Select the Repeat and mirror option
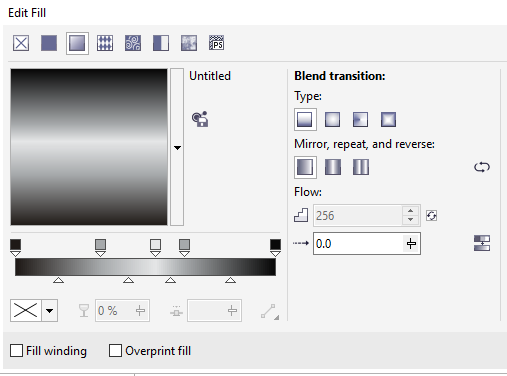 333,167
